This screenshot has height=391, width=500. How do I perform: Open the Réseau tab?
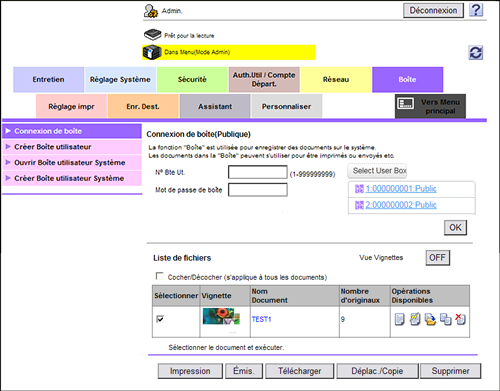[x=336, y=79]
